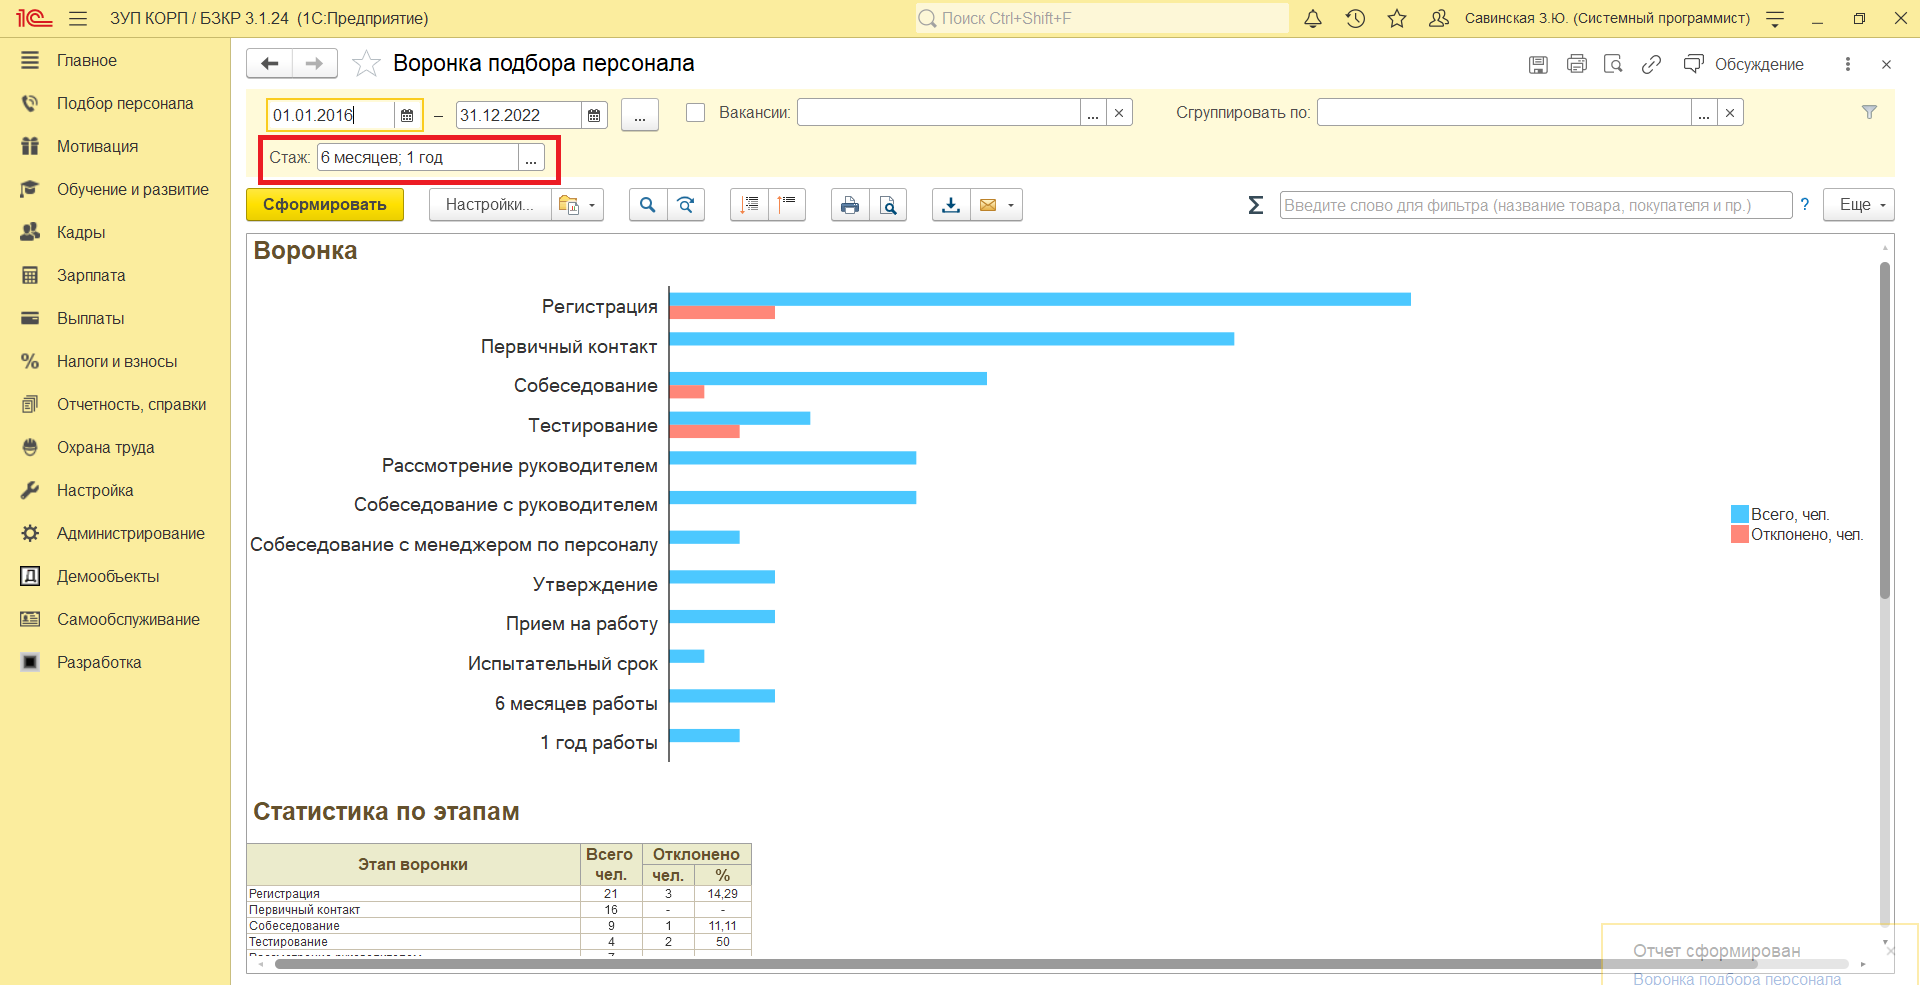Expand the Еще dropdown menu
The image size is (1920, 985).
1859,205
